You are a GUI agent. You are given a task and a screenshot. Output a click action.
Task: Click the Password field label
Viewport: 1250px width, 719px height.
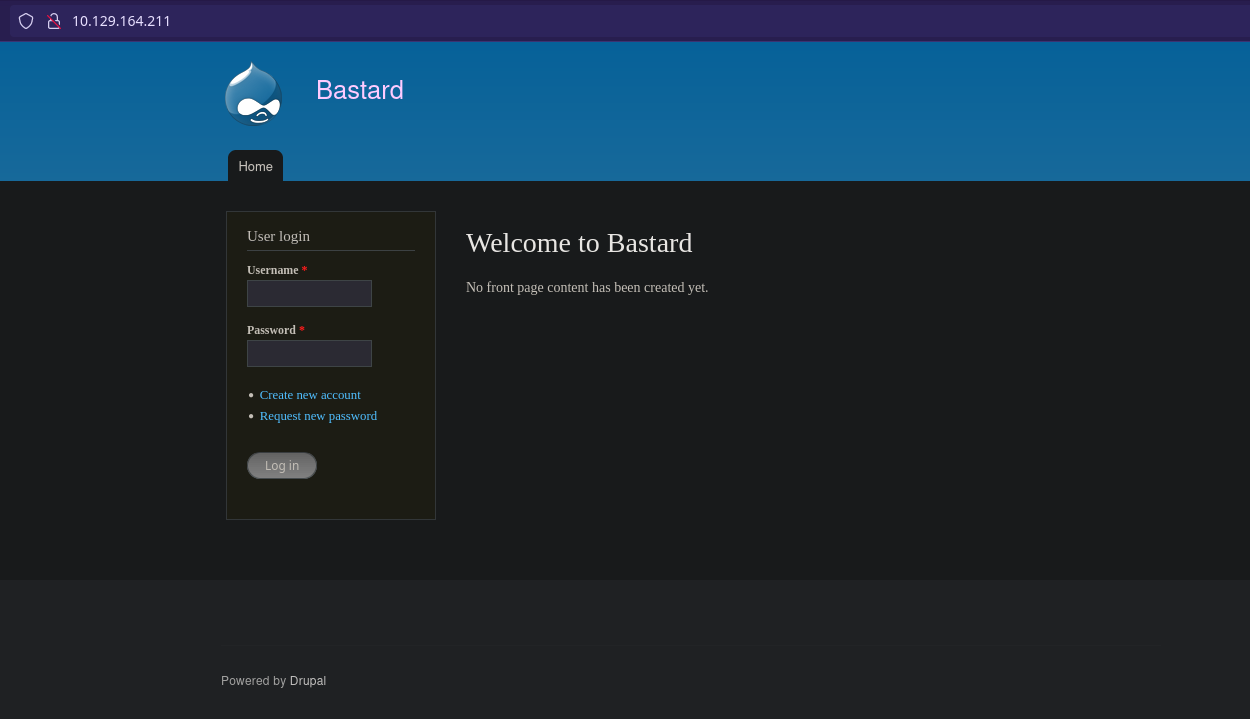pyautogui.click(x=271, y=330)
